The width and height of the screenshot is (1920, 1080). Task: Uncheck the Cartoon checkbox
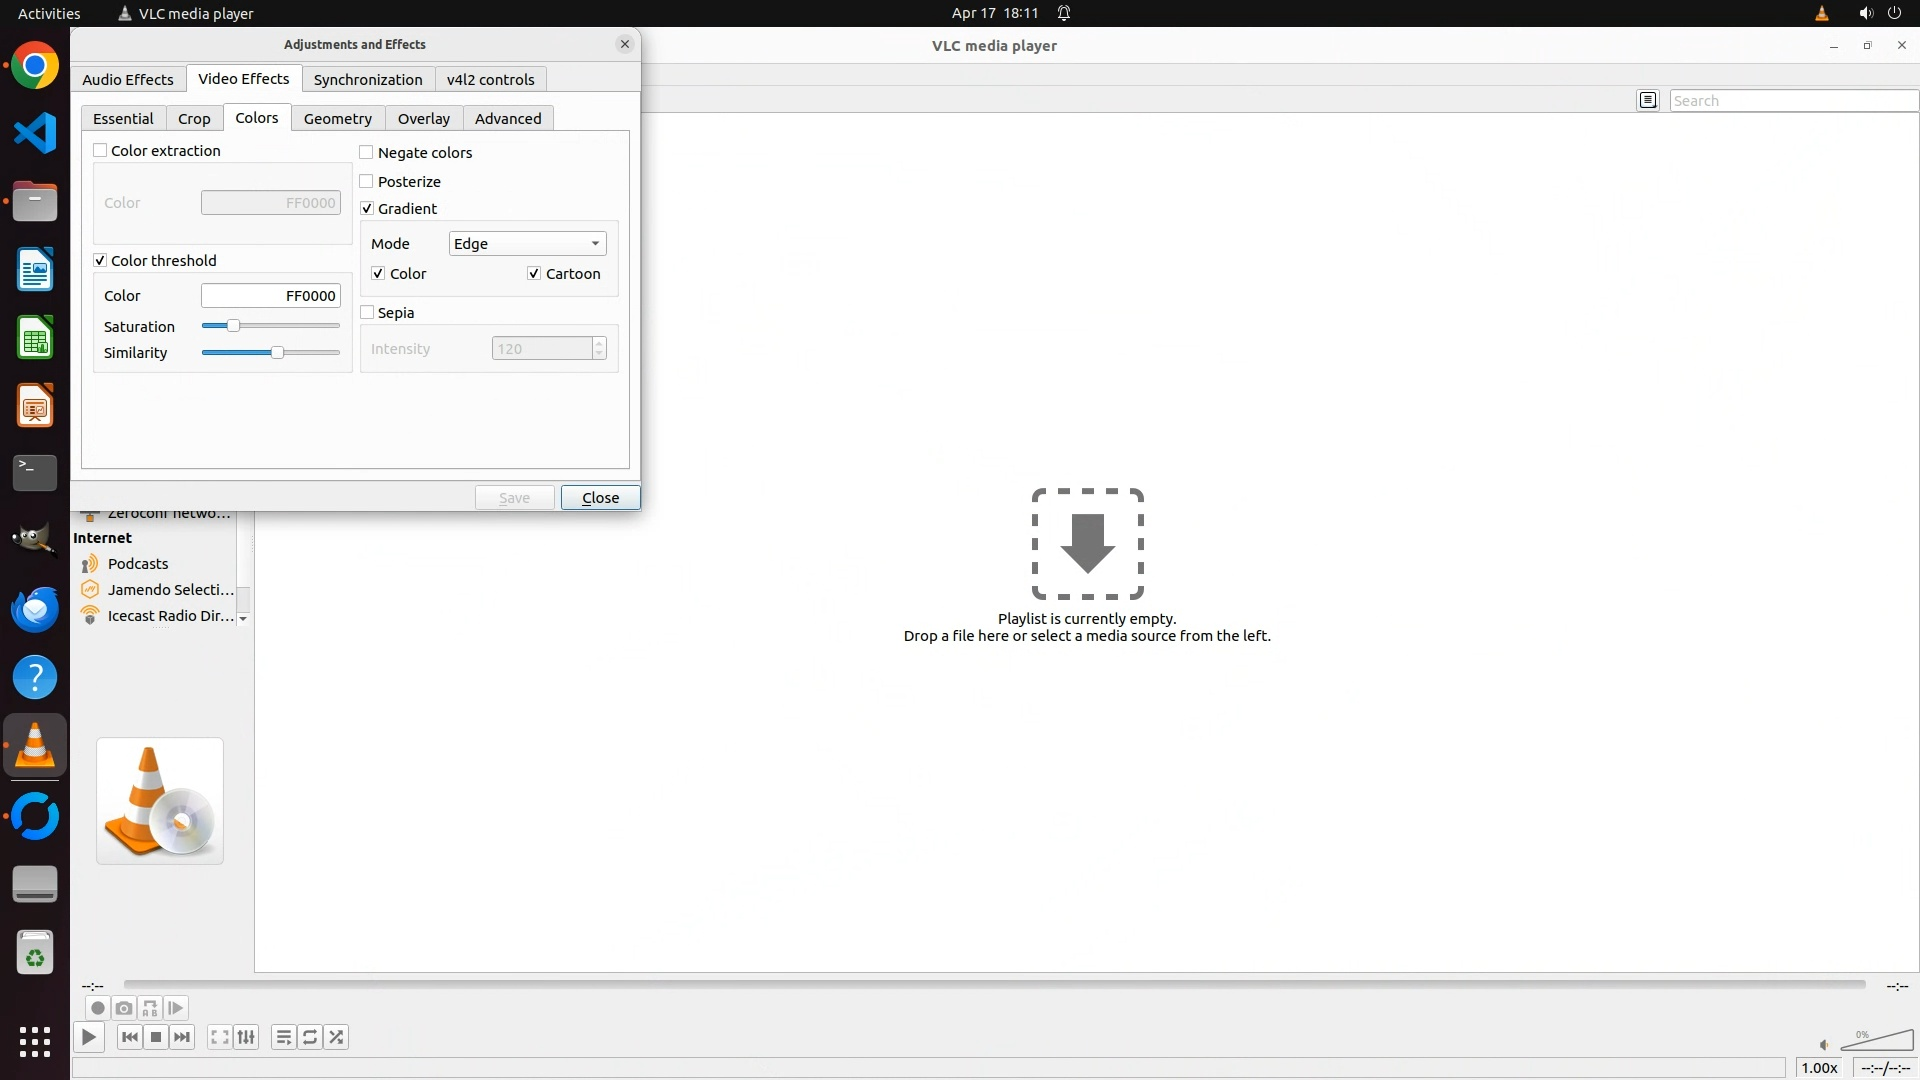click(534, 274)
